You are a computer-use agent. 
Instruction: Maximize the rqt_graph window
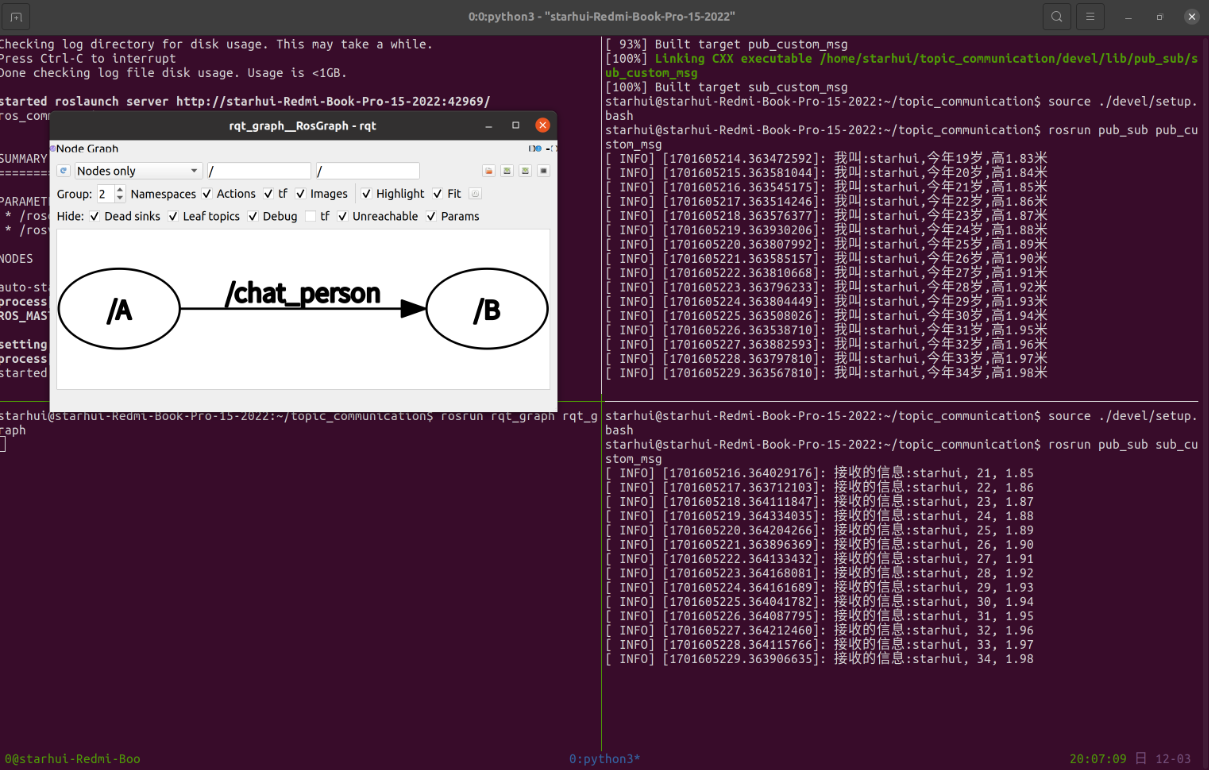(x=516, y=125)
